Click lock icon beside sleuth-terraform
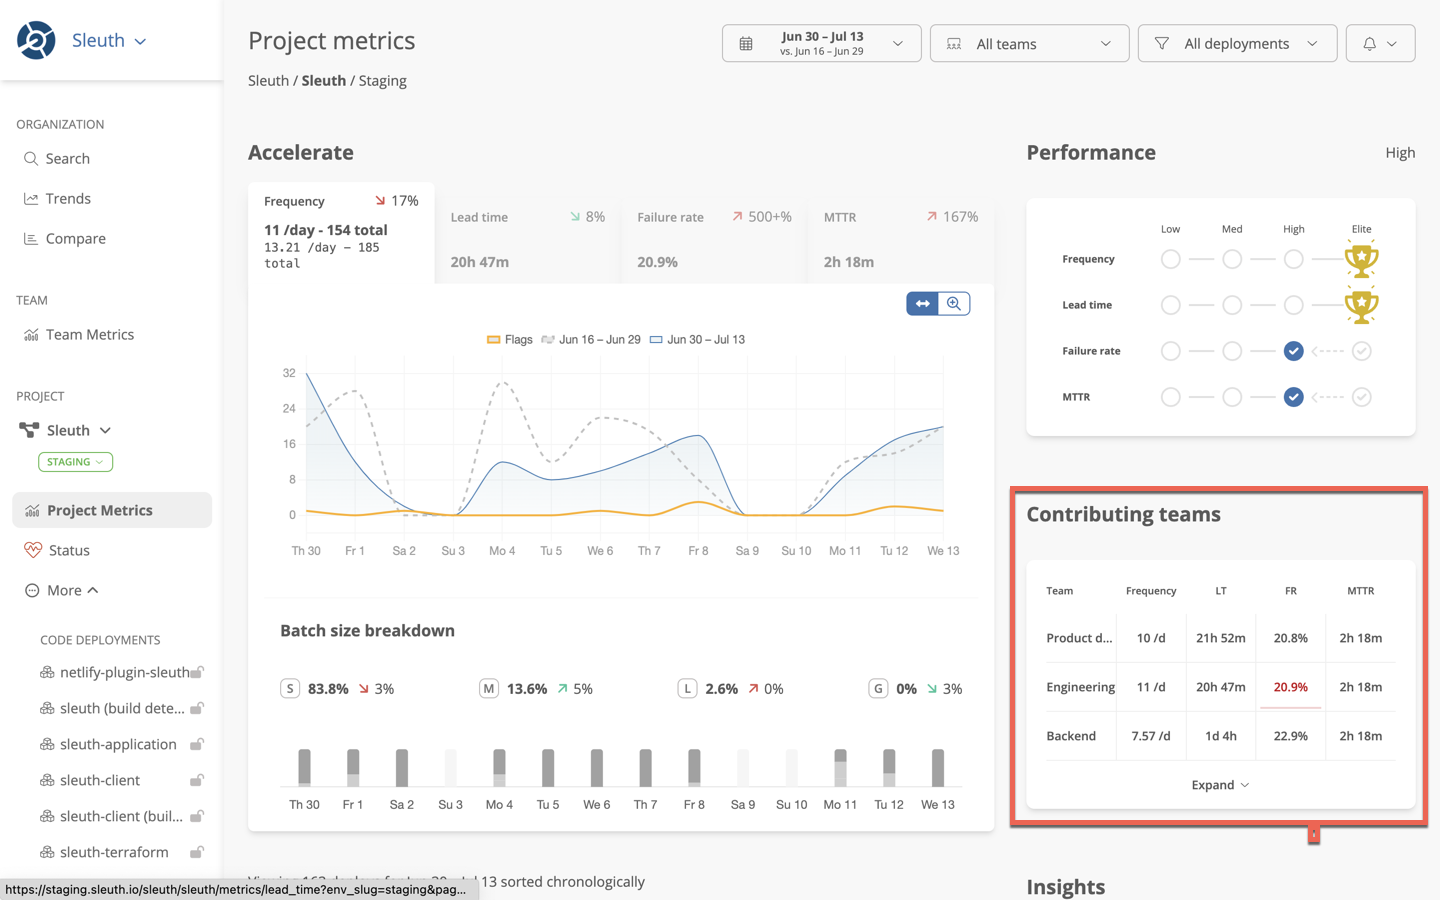 point(197,852)
